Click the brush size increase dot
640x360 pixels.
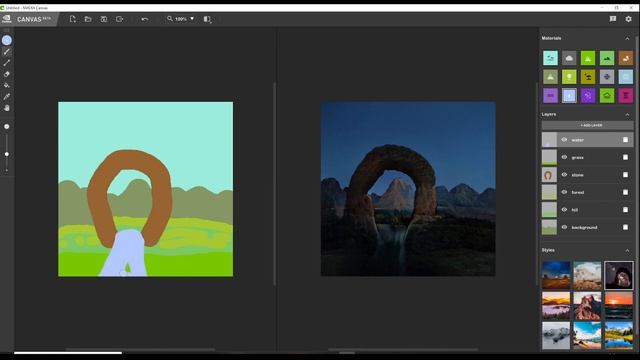[x=7, y=127]
